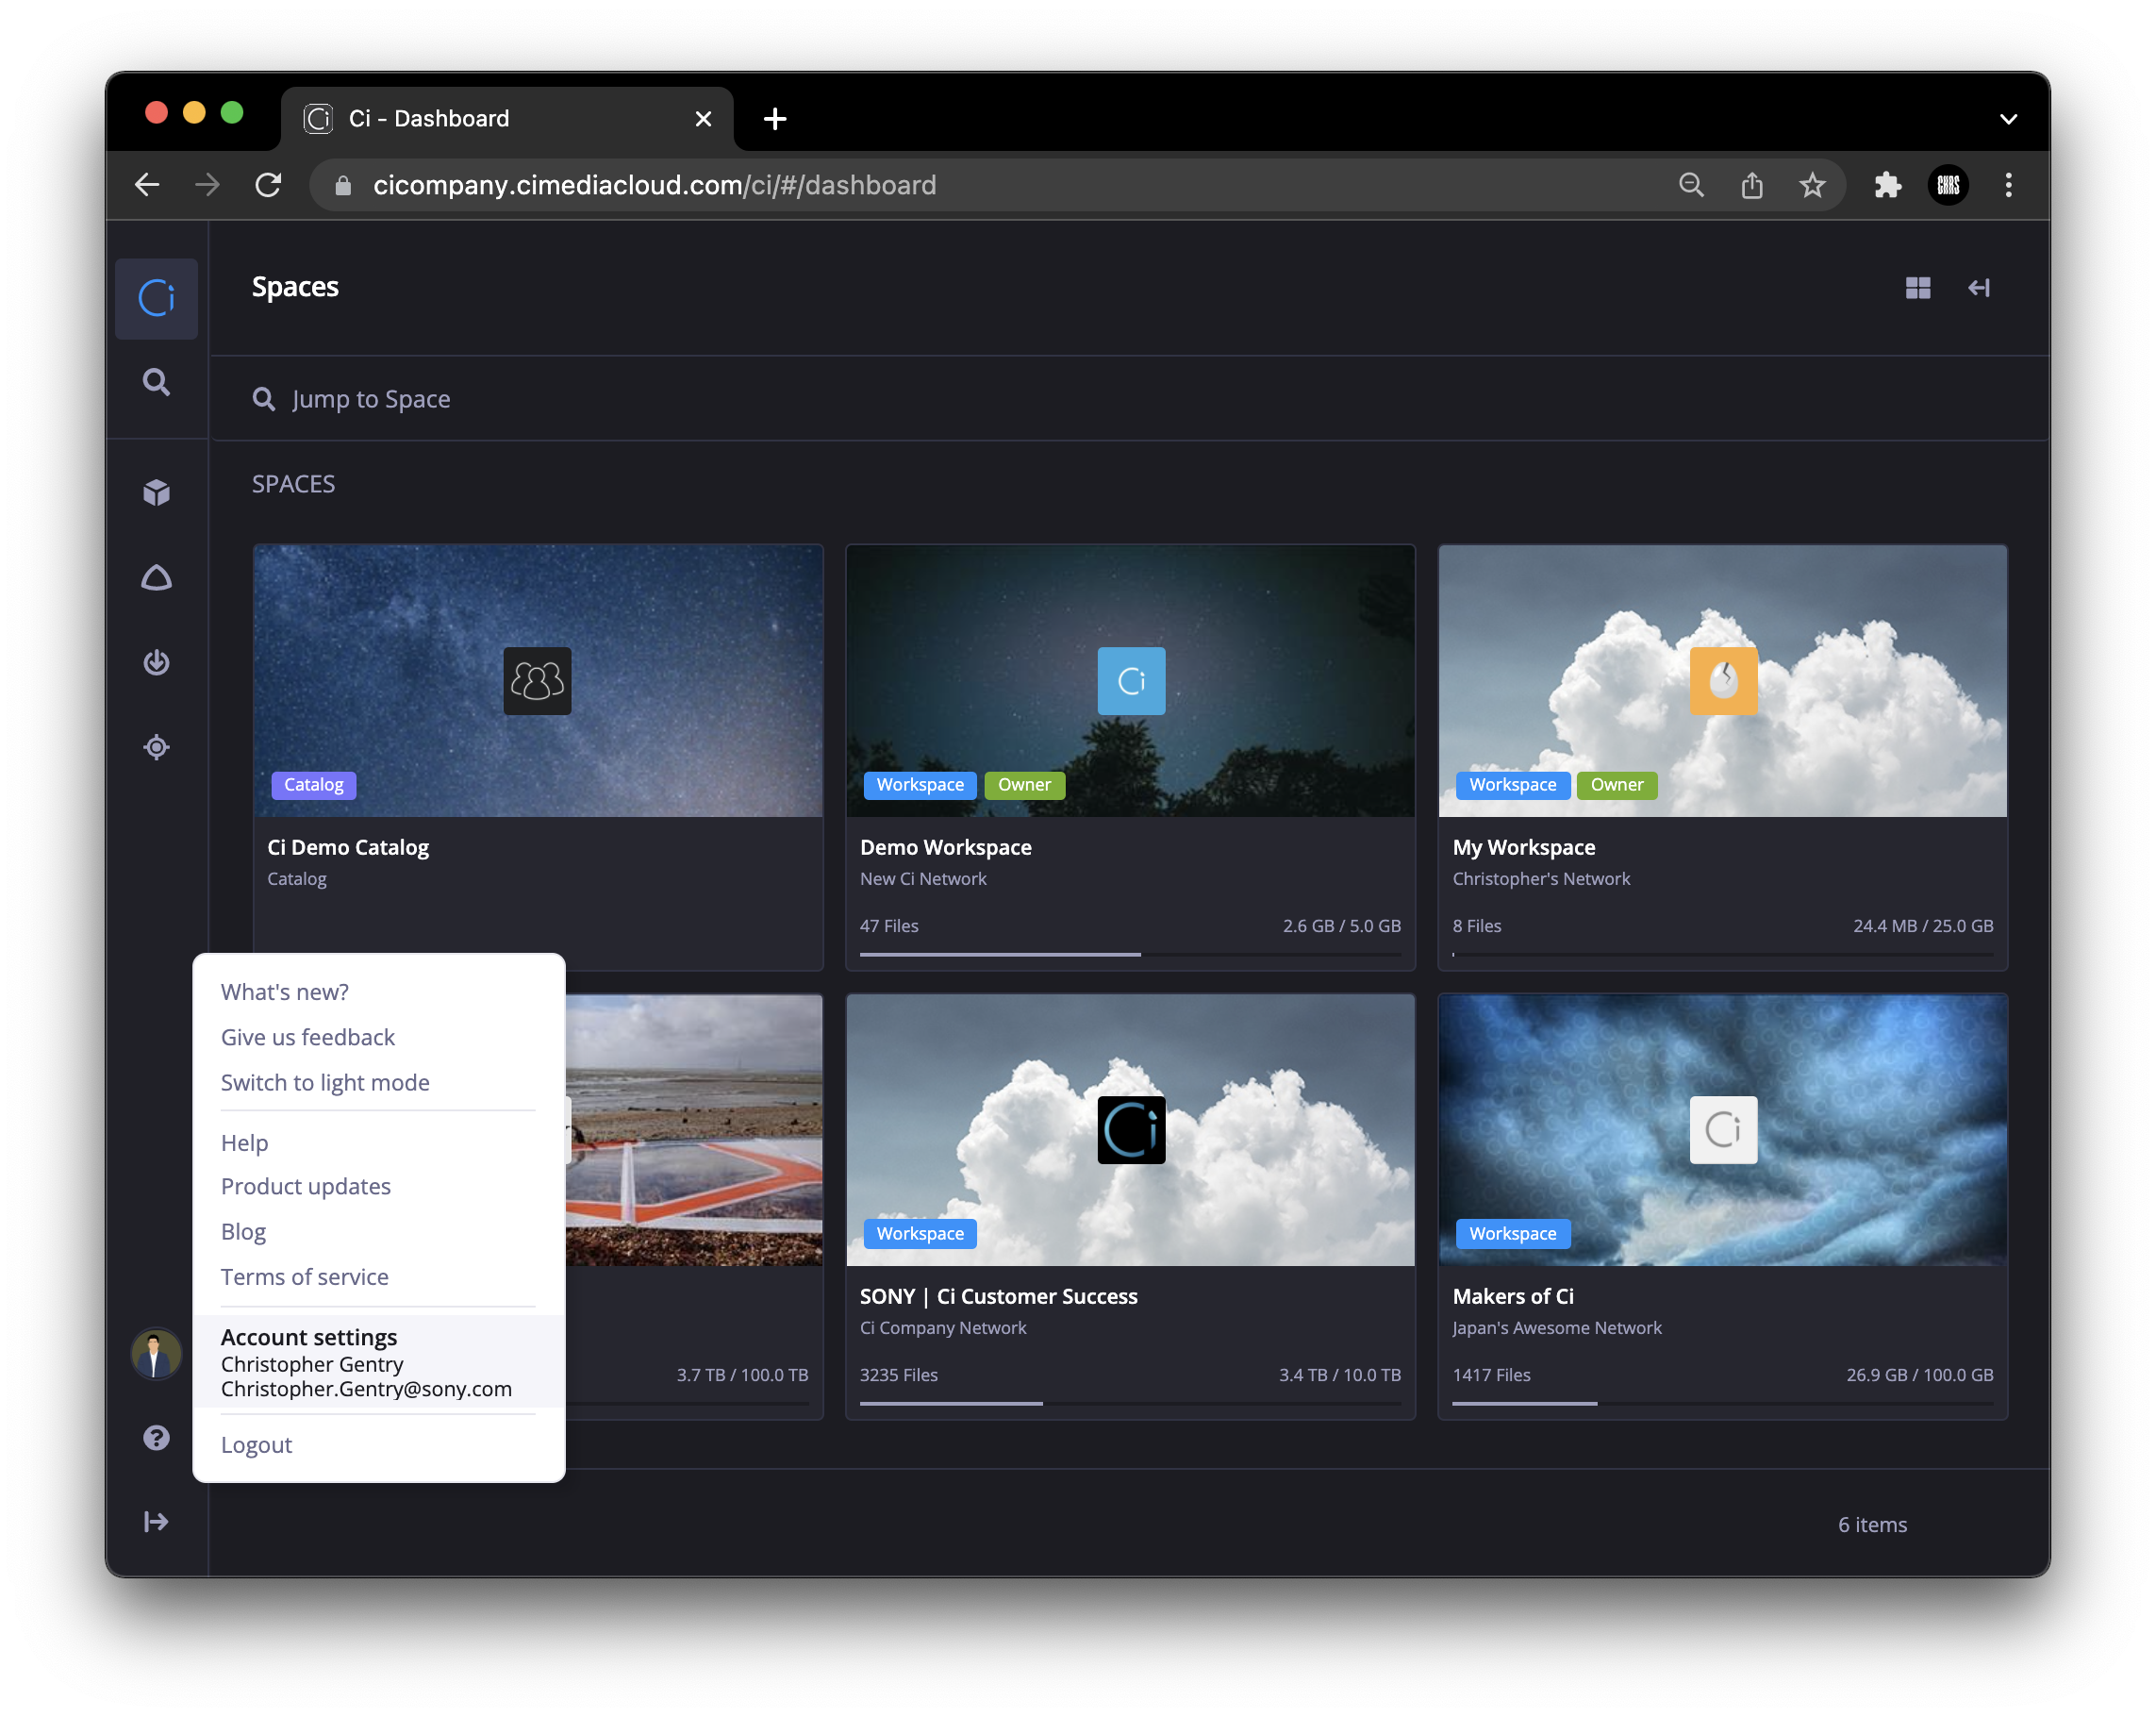Reload the page in browser
The image size is (2156, 1717).
click(268, 185)
